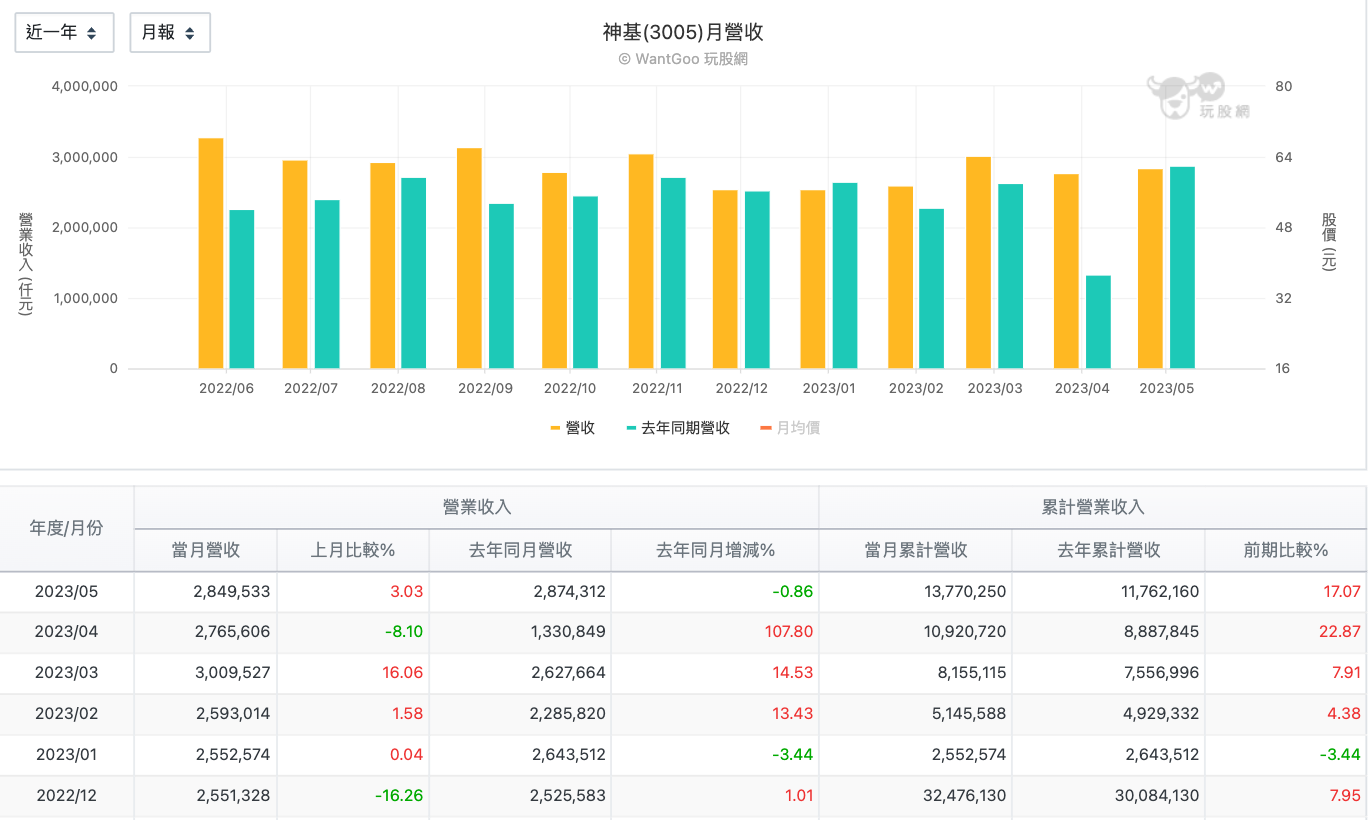Click the WantGoo 玩股網 attribution link
The image size is (1368, 820).
pos(683,58)
